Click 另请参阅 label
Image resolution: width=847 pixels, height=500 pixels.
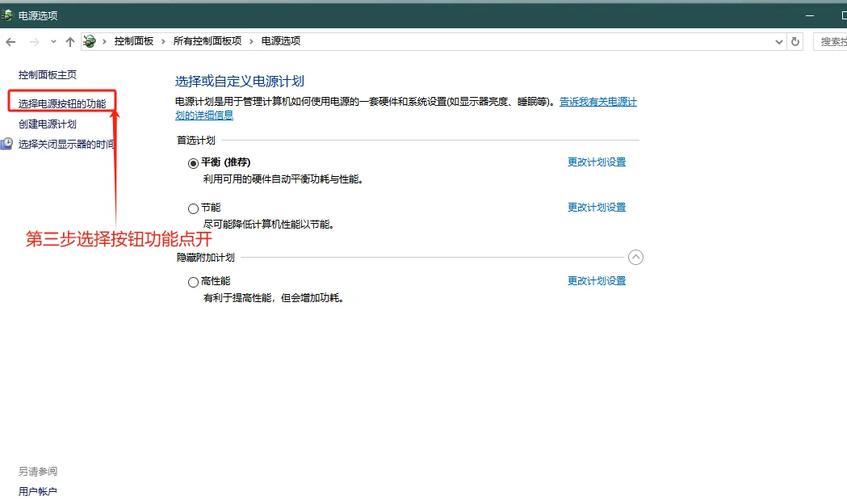(38, 471)
